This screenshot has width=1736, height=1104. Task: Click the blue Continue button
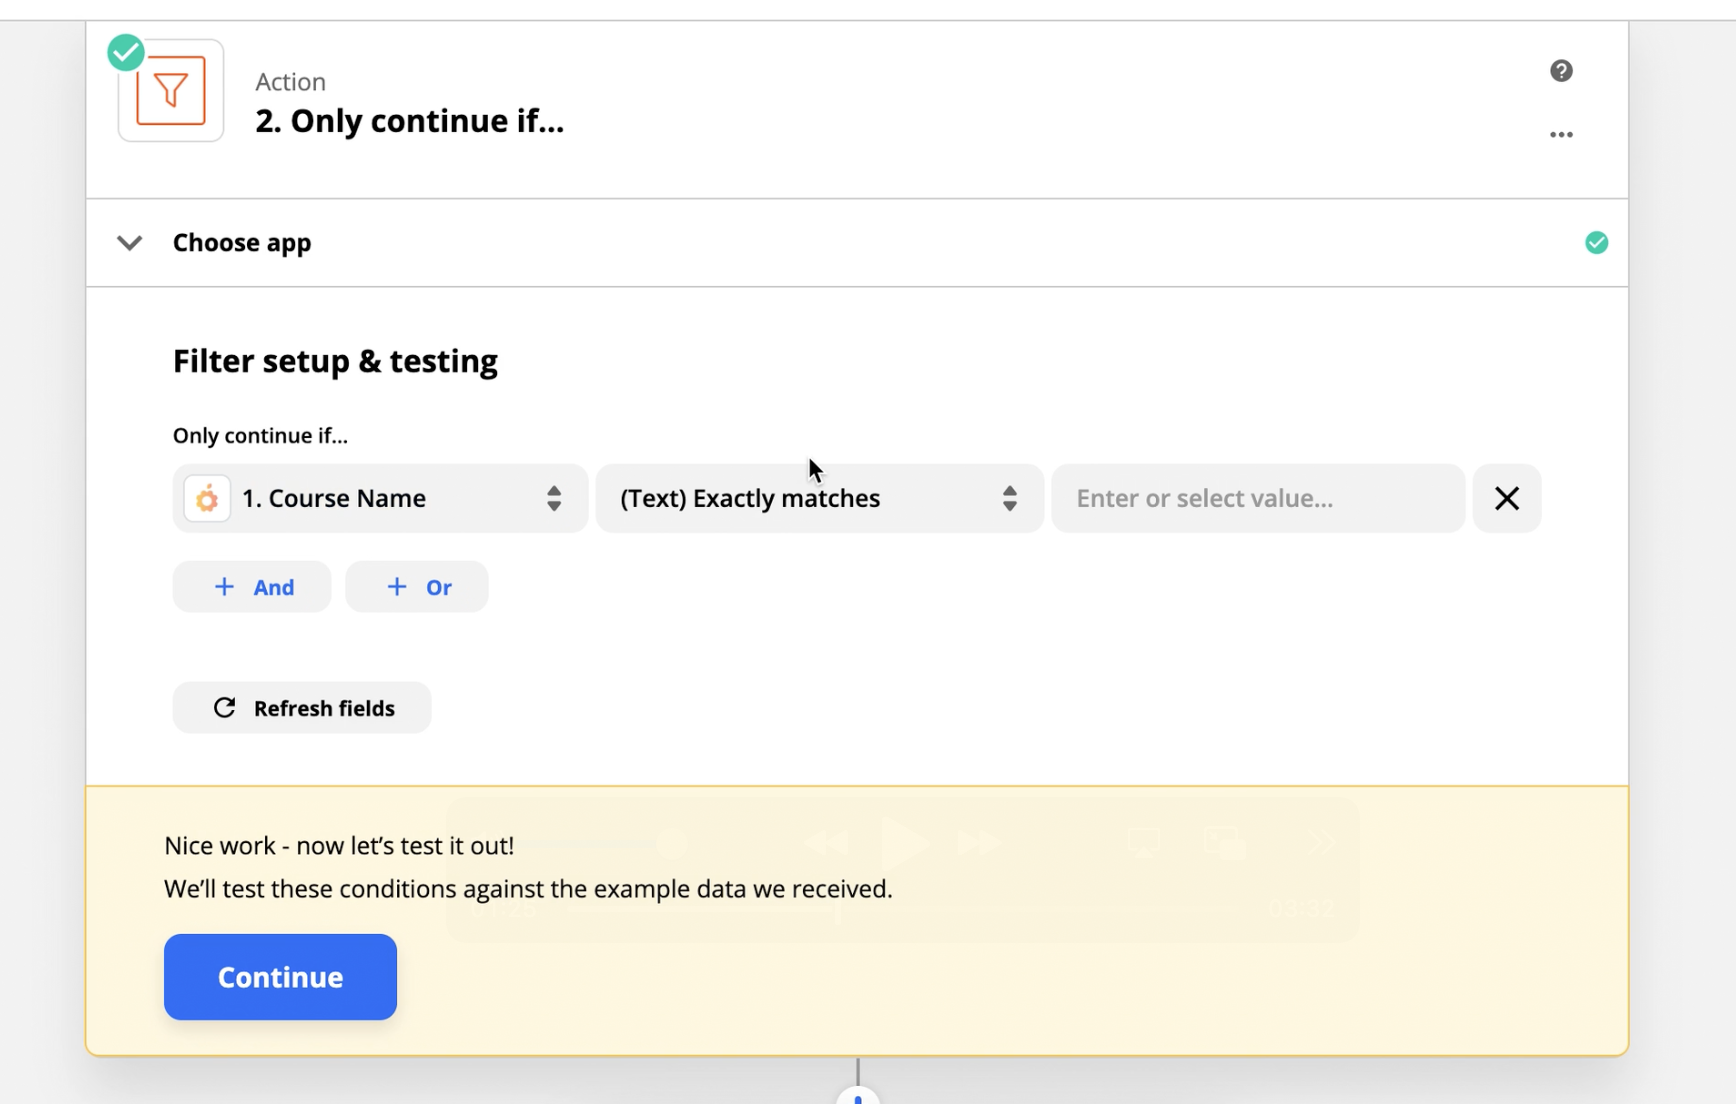pos(280,977)
